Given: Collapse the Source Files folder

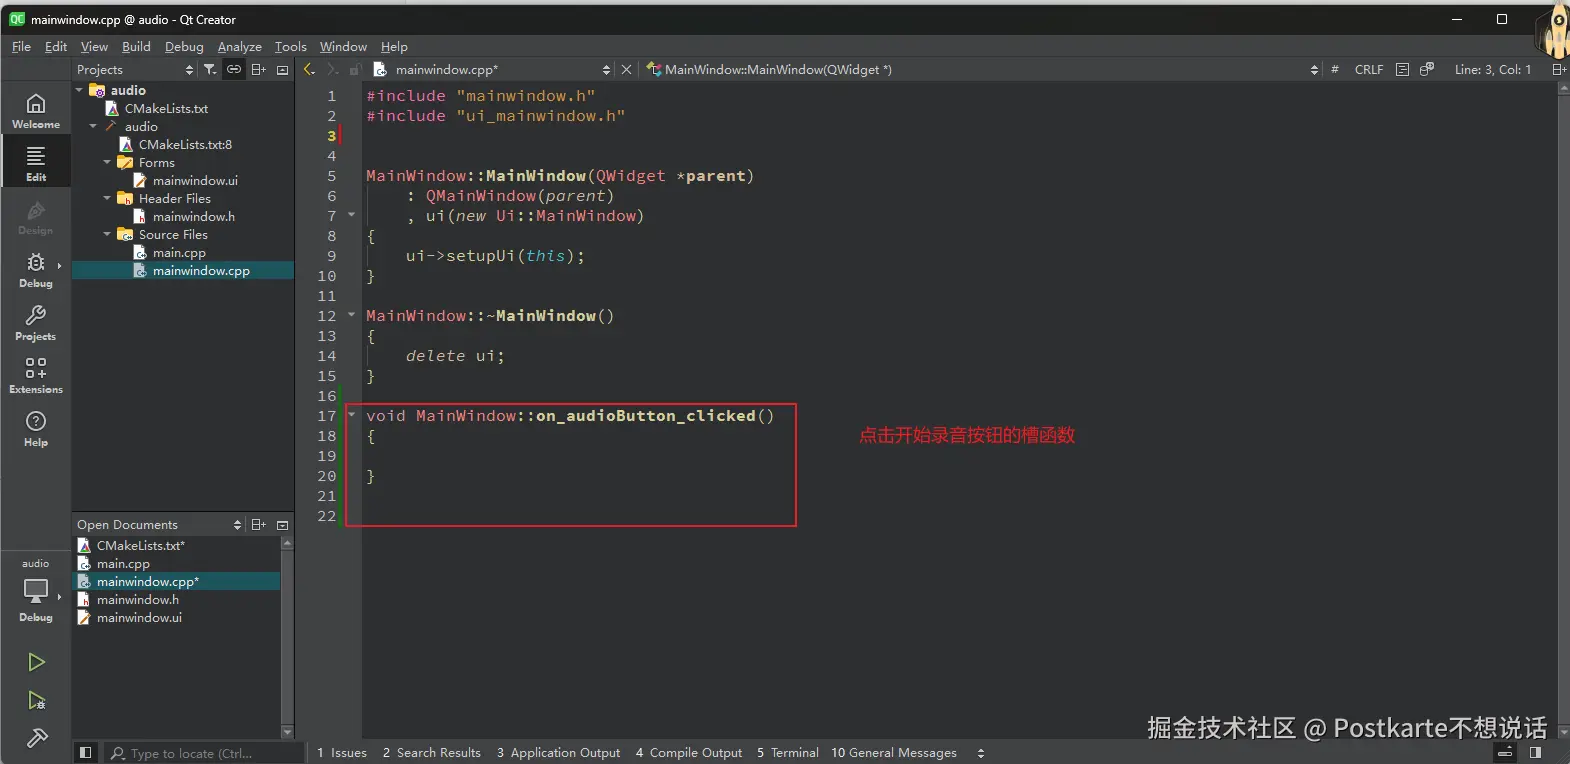Looking at the screenshot, I should coord(107,234).
